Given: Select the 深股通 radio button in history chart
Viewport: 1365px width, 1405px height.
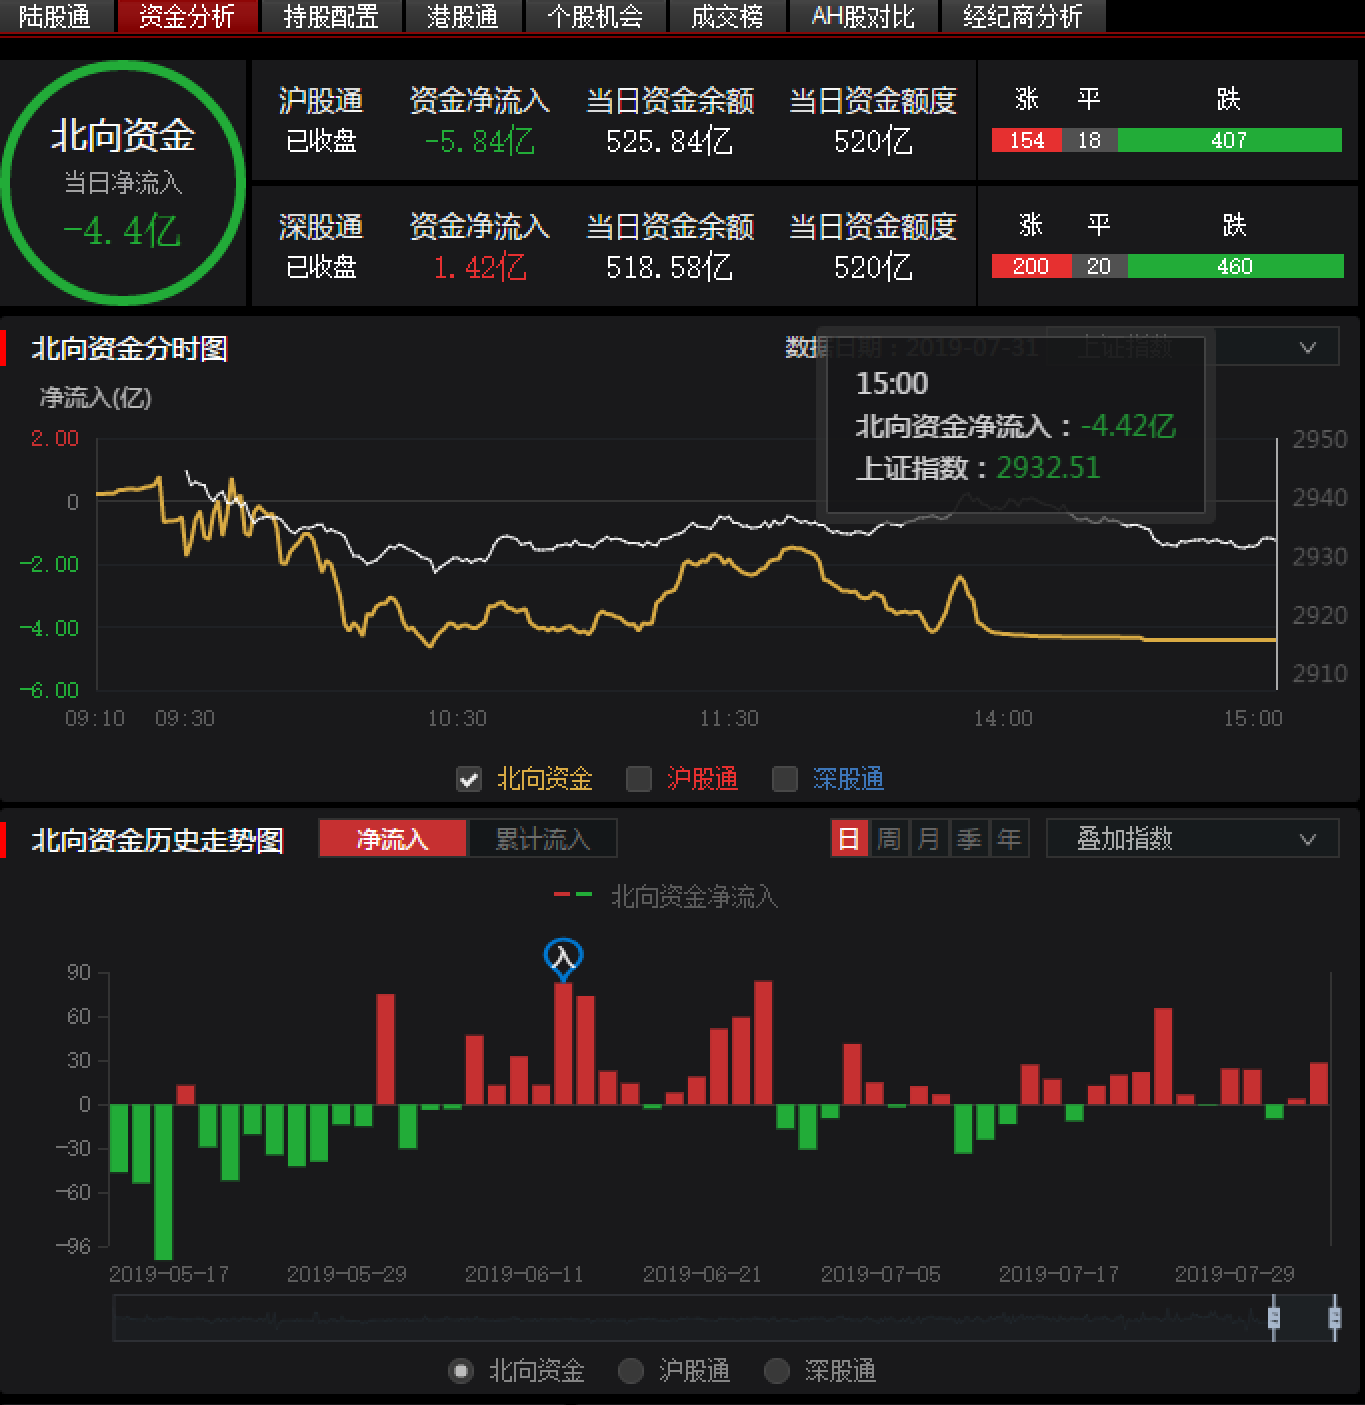Looking at the screenshot, I should tap(777, 1371).
